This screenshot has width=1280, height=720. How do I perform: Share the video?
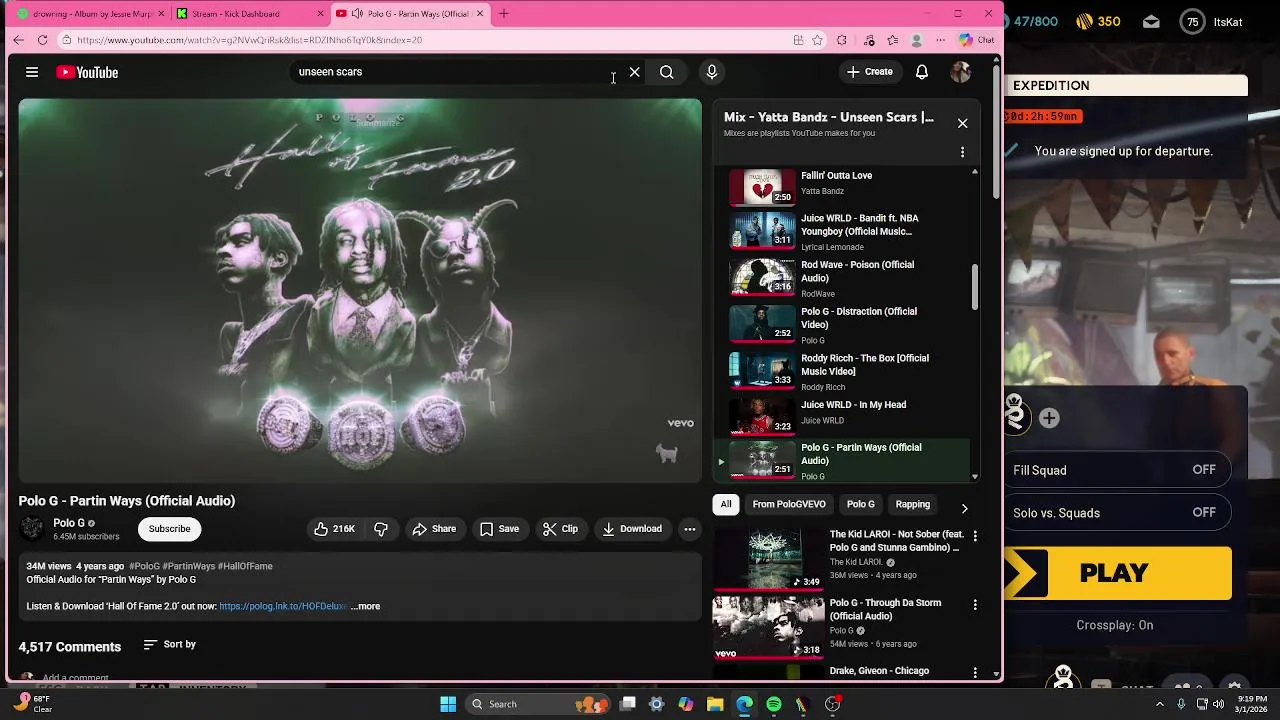tap(434, 529)
